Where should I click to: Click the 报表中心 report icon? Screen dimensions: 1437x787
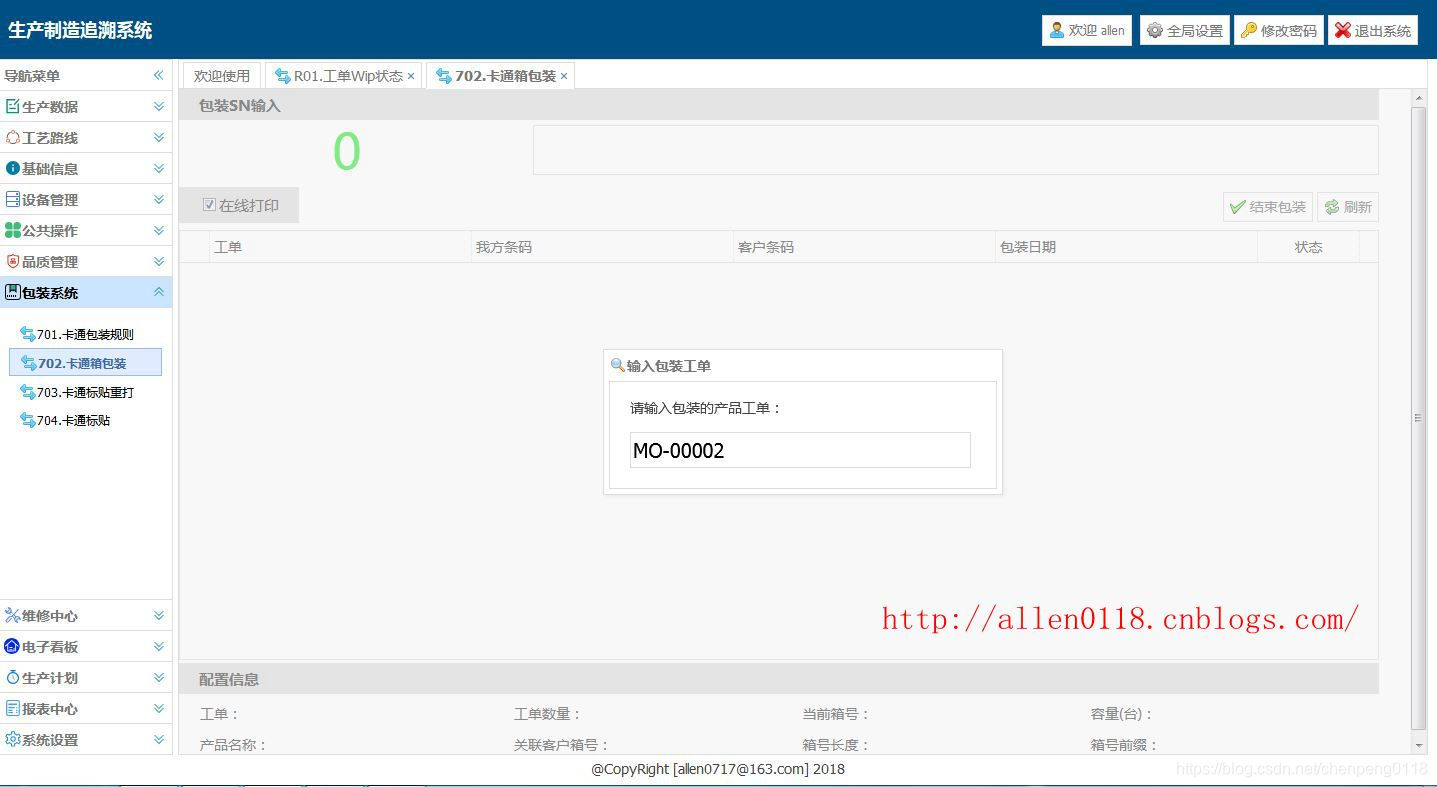point(13,708)
